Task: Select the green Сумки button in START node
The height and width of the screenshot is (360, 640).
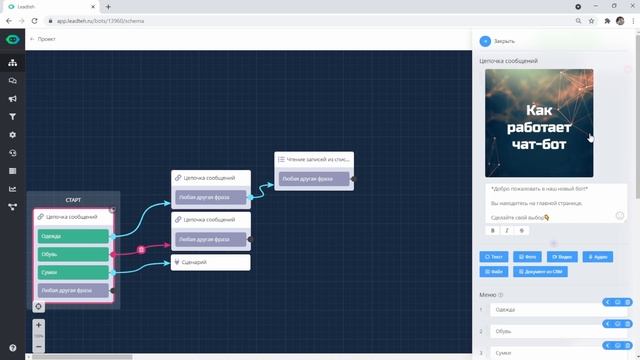Action: [73, 272]
